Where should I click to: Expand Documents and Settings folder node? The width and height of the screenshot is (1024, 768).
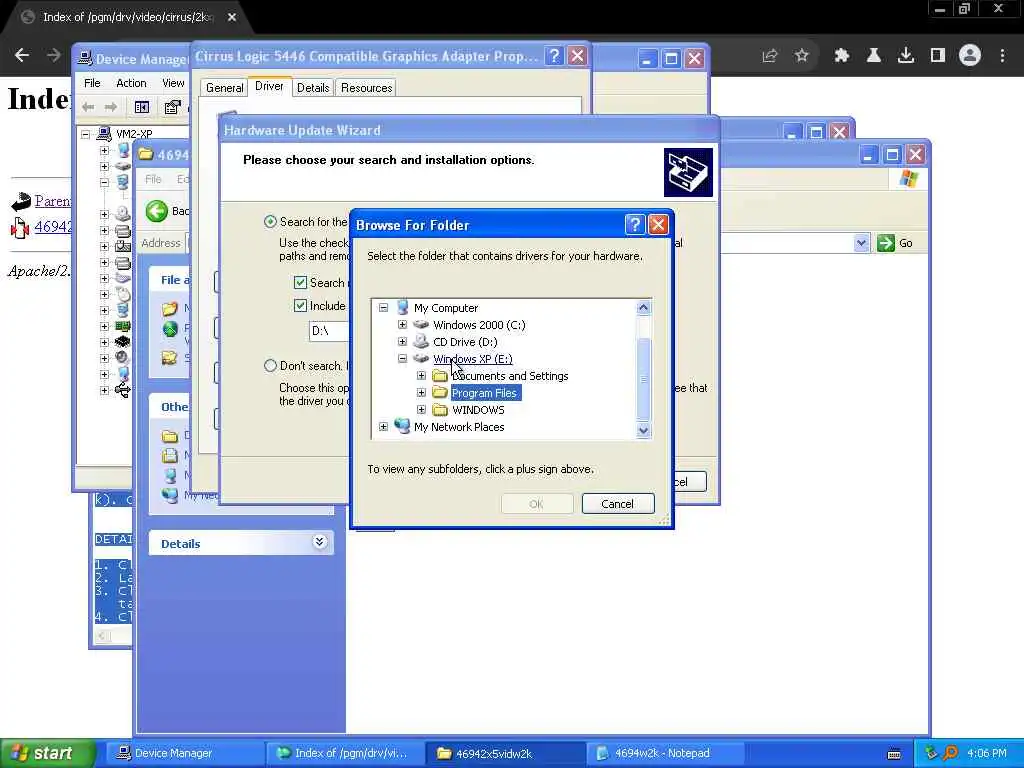click(x=421, y=376)
